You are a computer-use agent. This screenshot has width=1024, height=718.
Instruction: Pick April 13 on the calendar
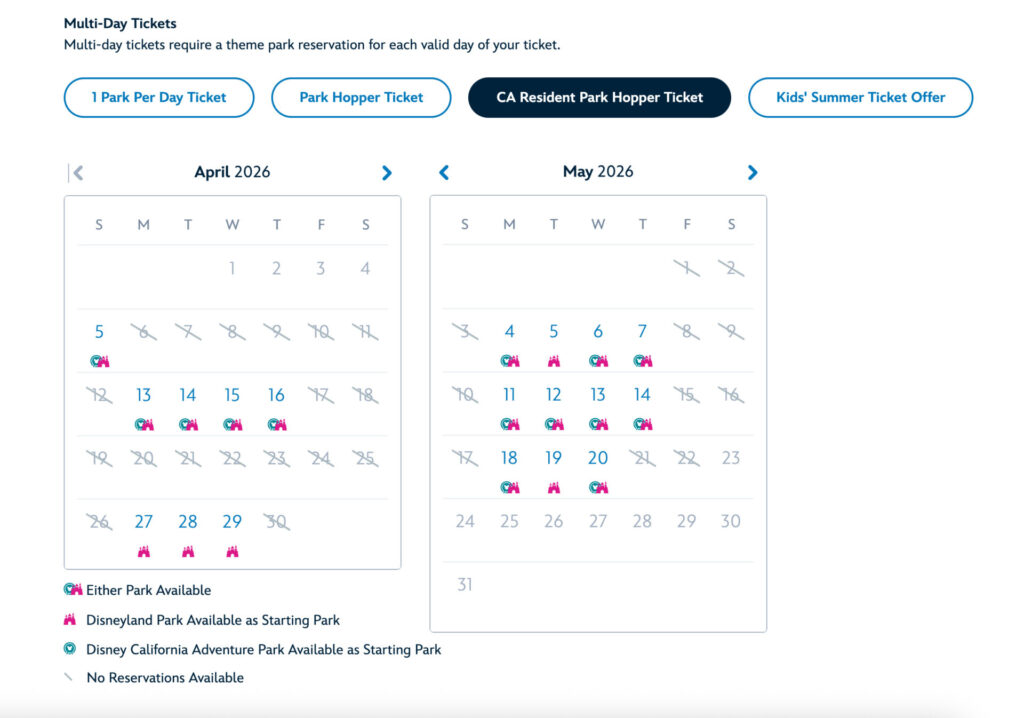pyautogui.click(x=144, y=395)
